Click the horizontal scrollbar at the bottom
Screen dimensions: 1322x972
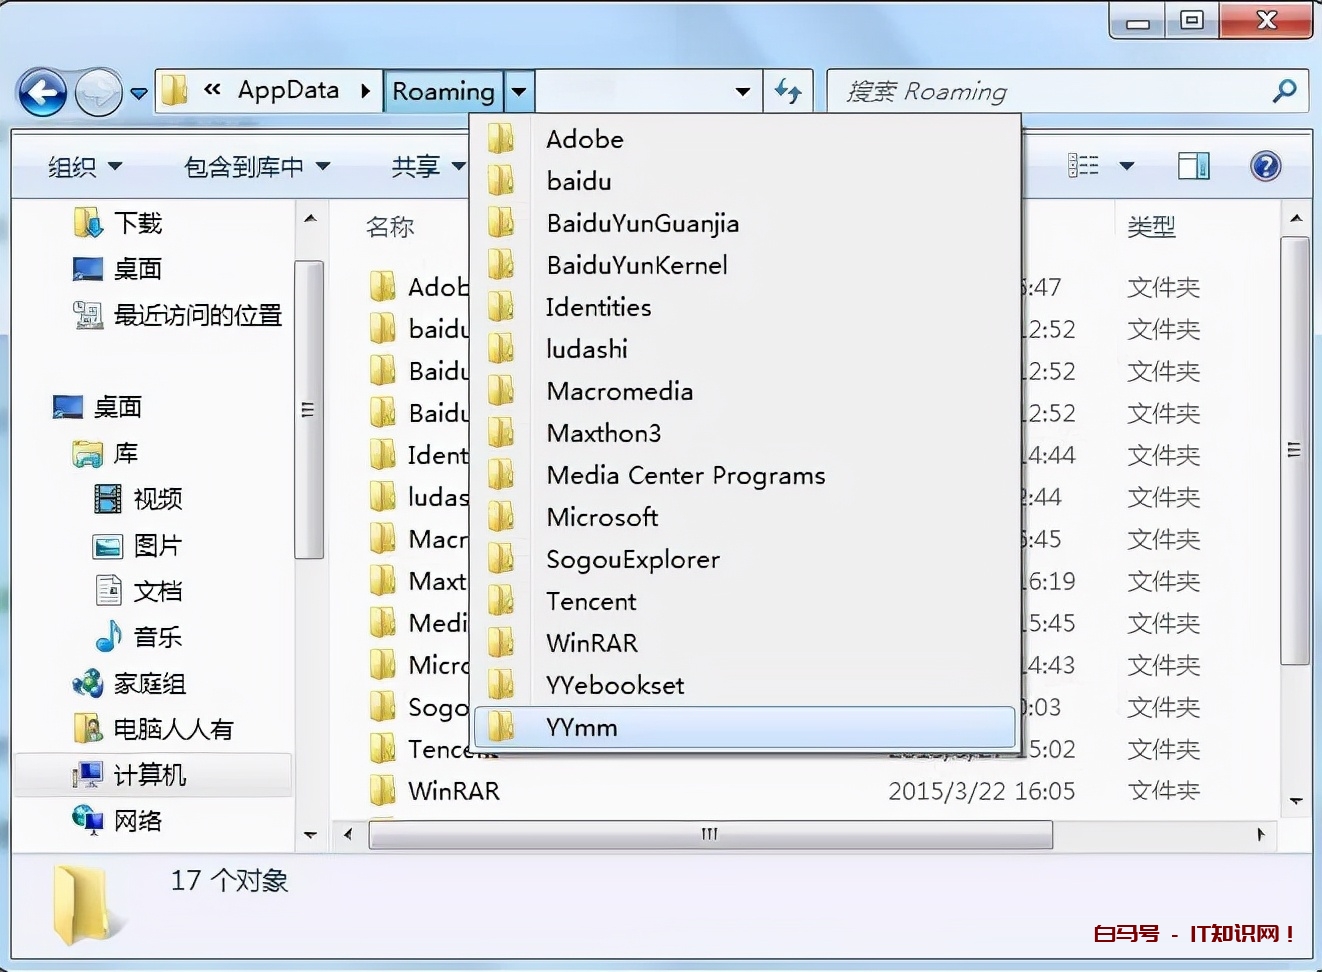[710, 834]
